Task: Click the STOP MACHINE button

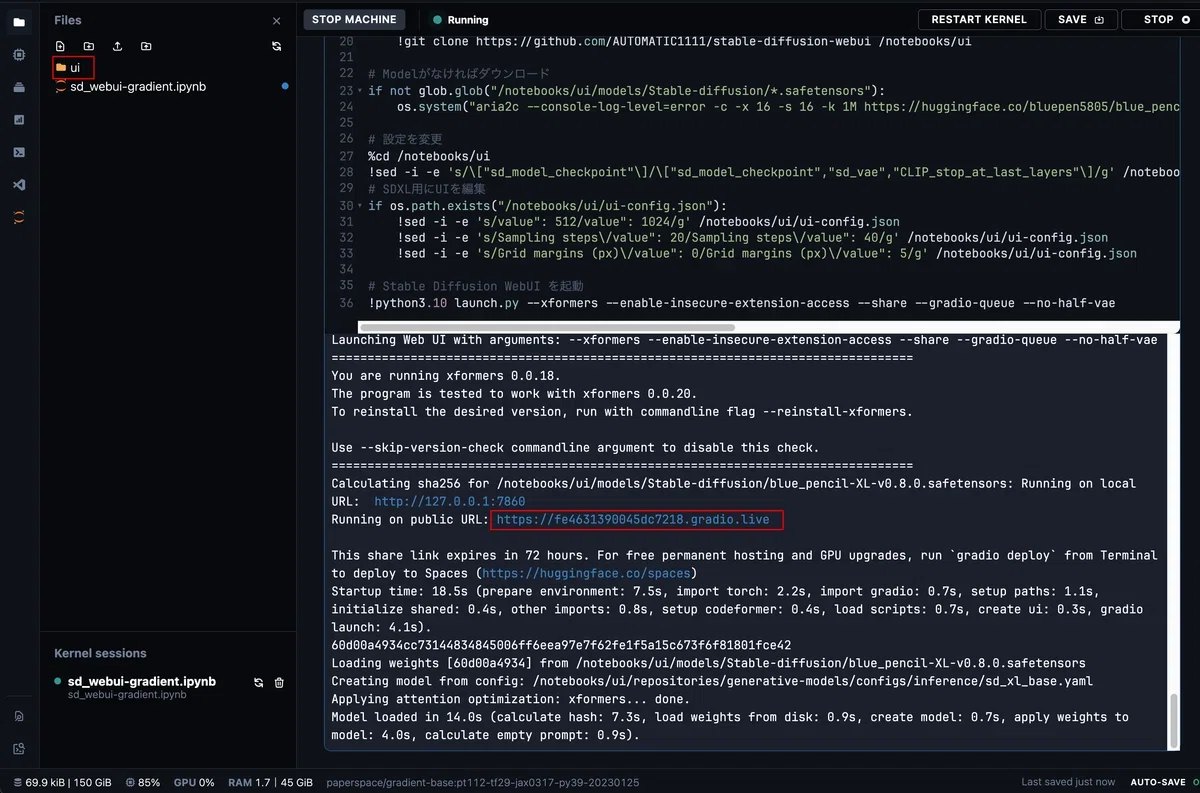Action: point(354,19)
